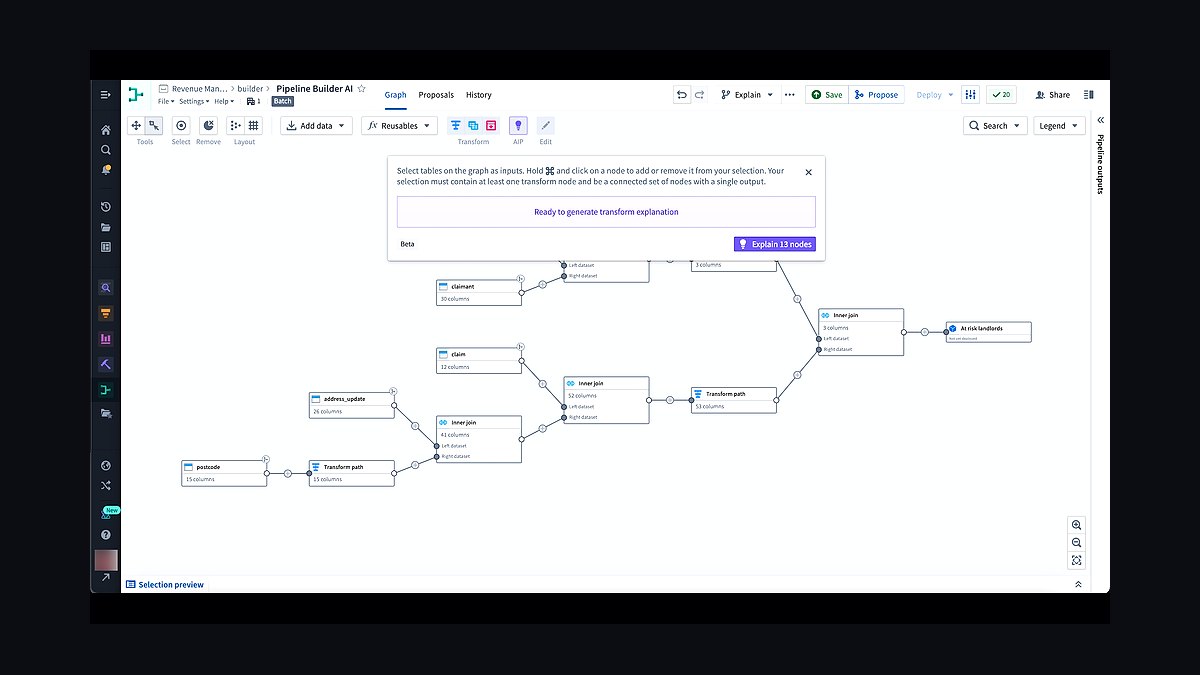Click the Remove nodes icon
This screenshot has width=1200, height=675.
[x=208, y=126]
